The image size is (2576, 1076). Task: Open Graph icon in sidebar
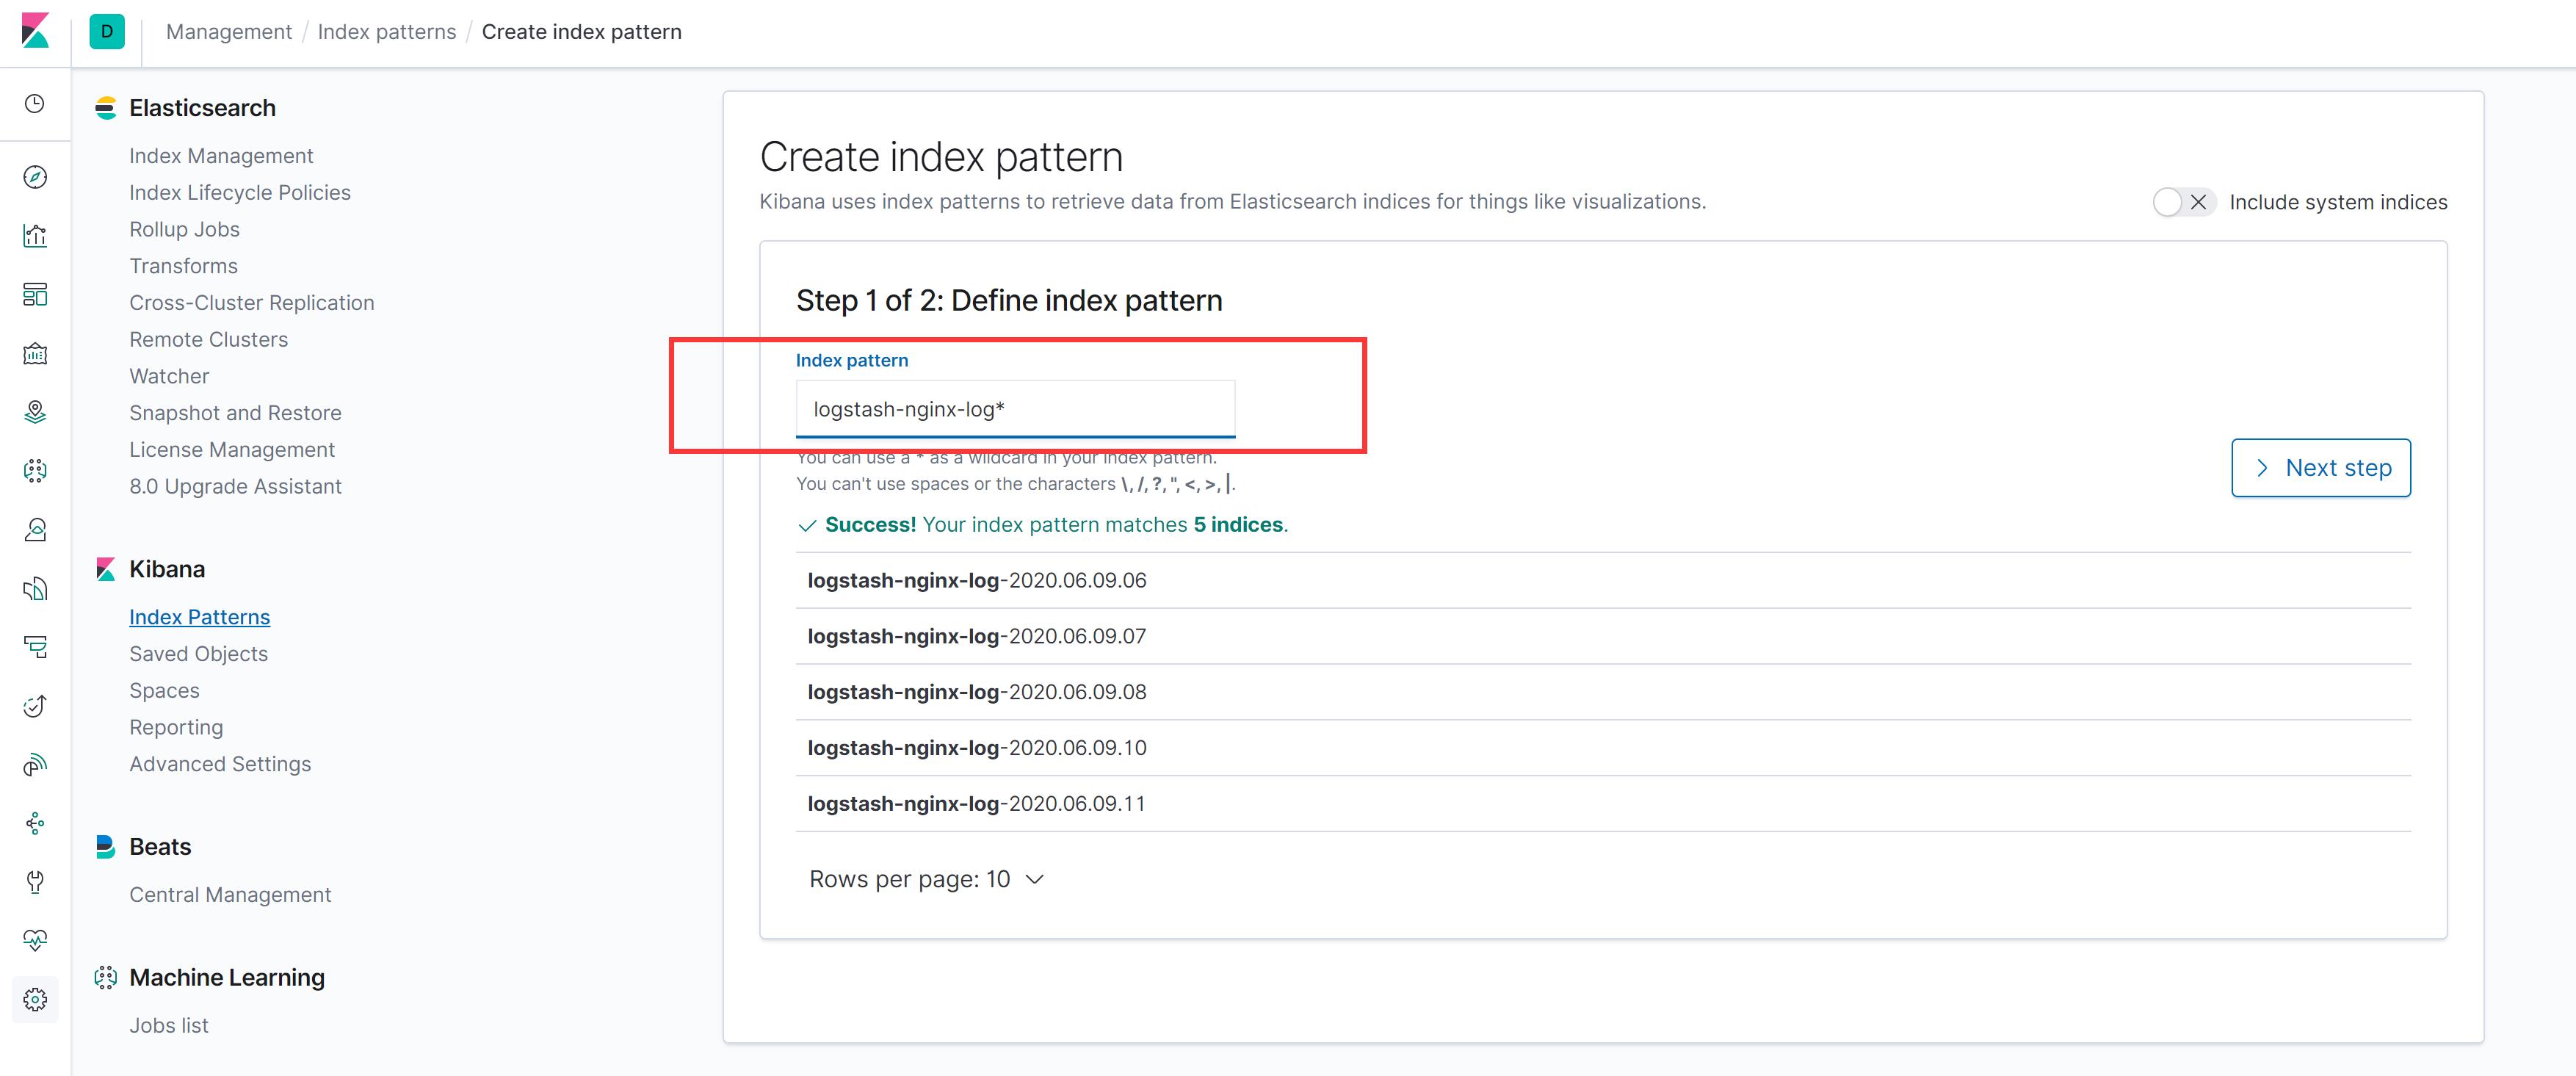[35, 824]
